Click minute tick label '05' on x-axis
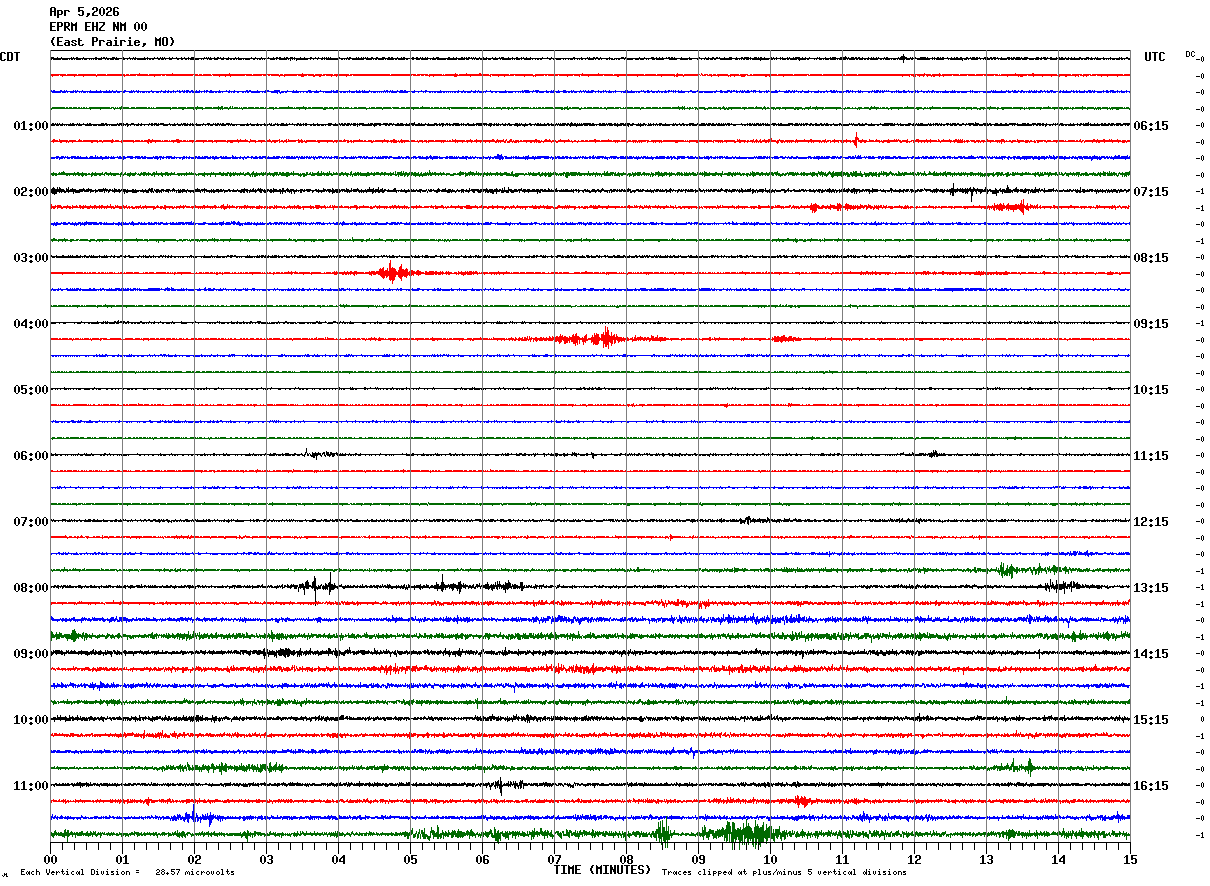The height and width of the screenshot is (886, 1210). [410, 859]
